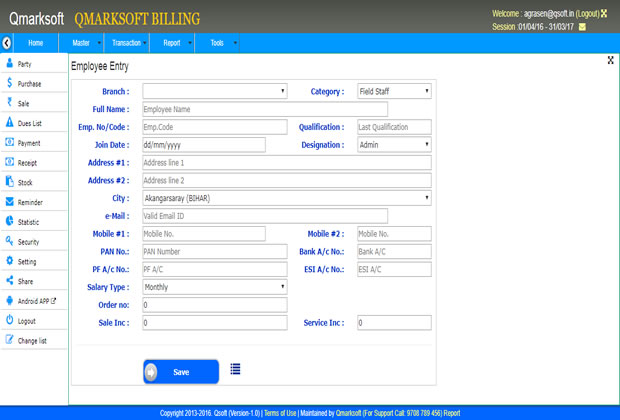This screenshot has width=620, height=420.
Task: Open Statistic chart icon
Action: (x=9, y=221)
